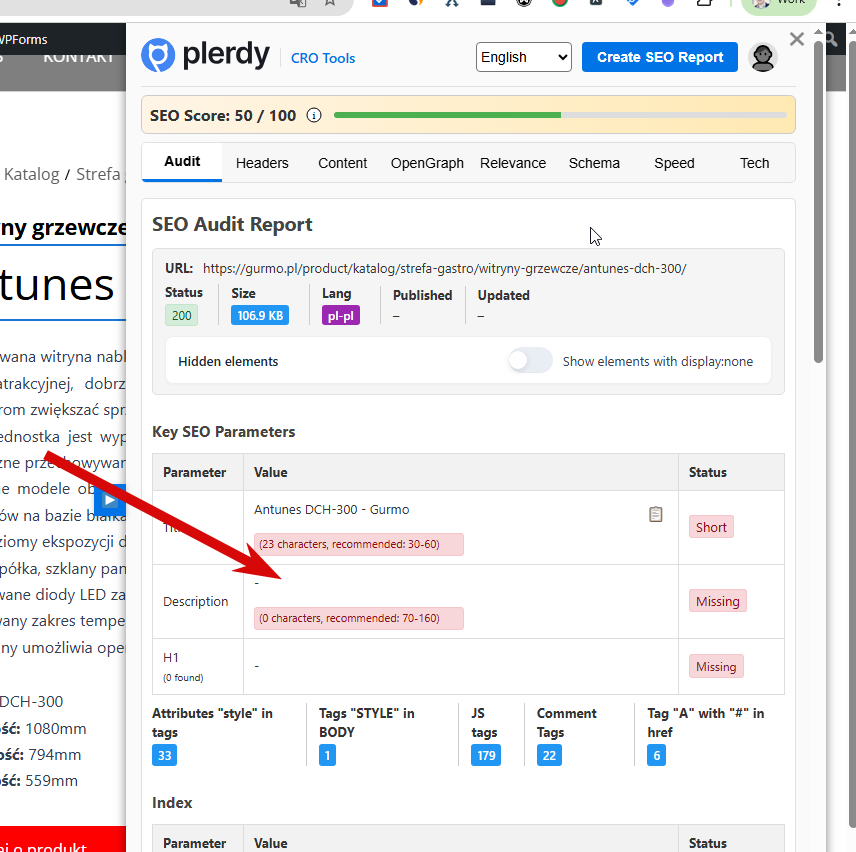The height and width of the screenshot is (852, 856).
Task: Go to the Speed tab
Action: click(x=674, y=163)
